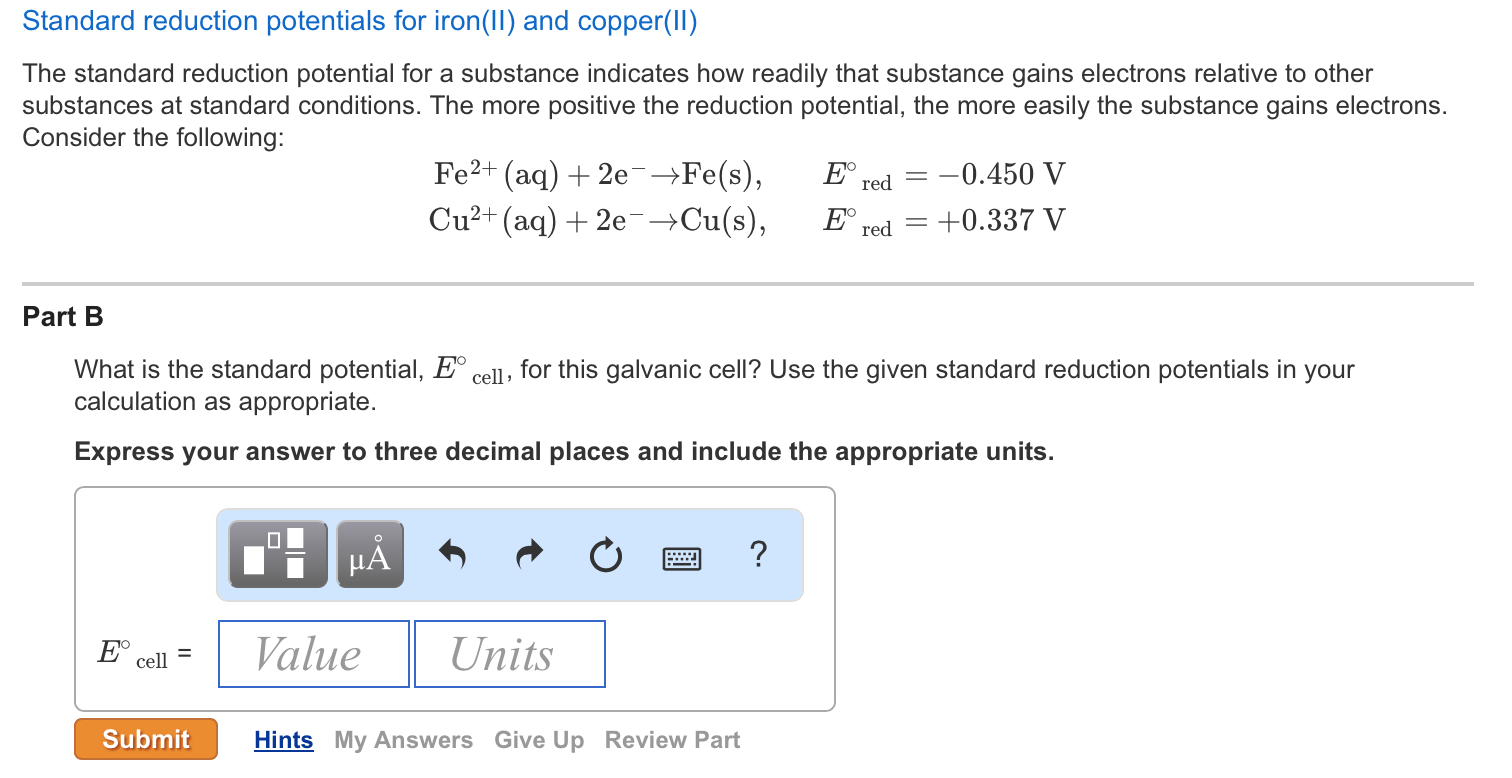The image size is (1512, 778).
Task: Click My Answers
Action: [403, 740]
